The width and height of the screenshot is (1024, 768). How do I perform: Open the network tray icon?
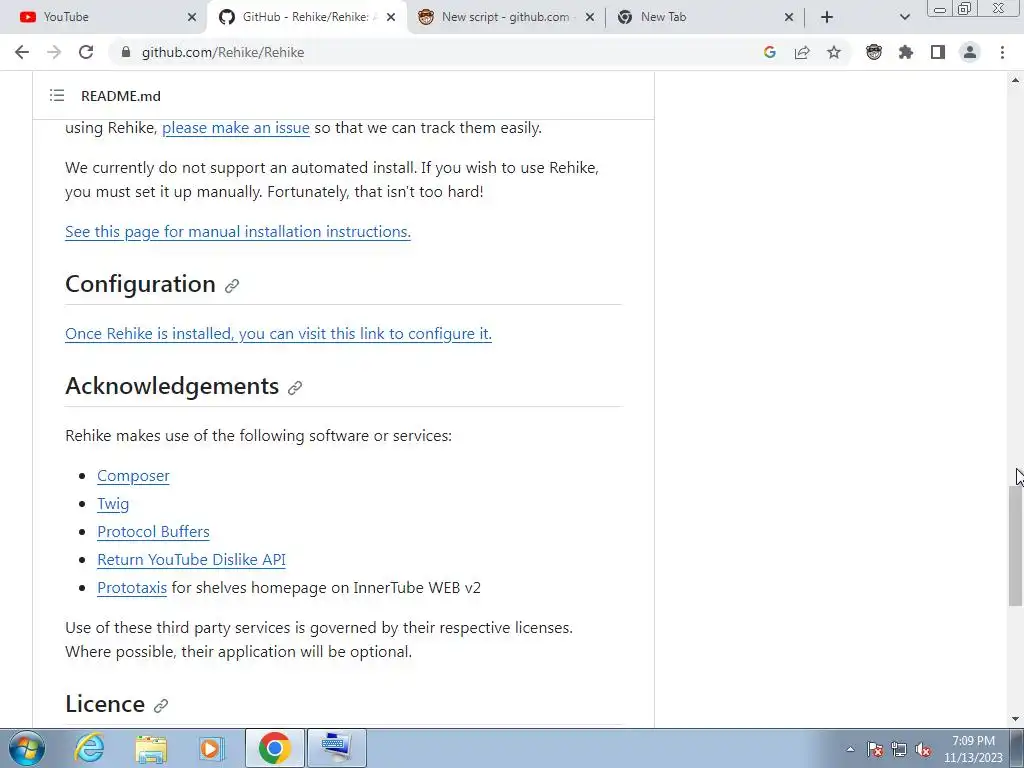tap(899, 749)
